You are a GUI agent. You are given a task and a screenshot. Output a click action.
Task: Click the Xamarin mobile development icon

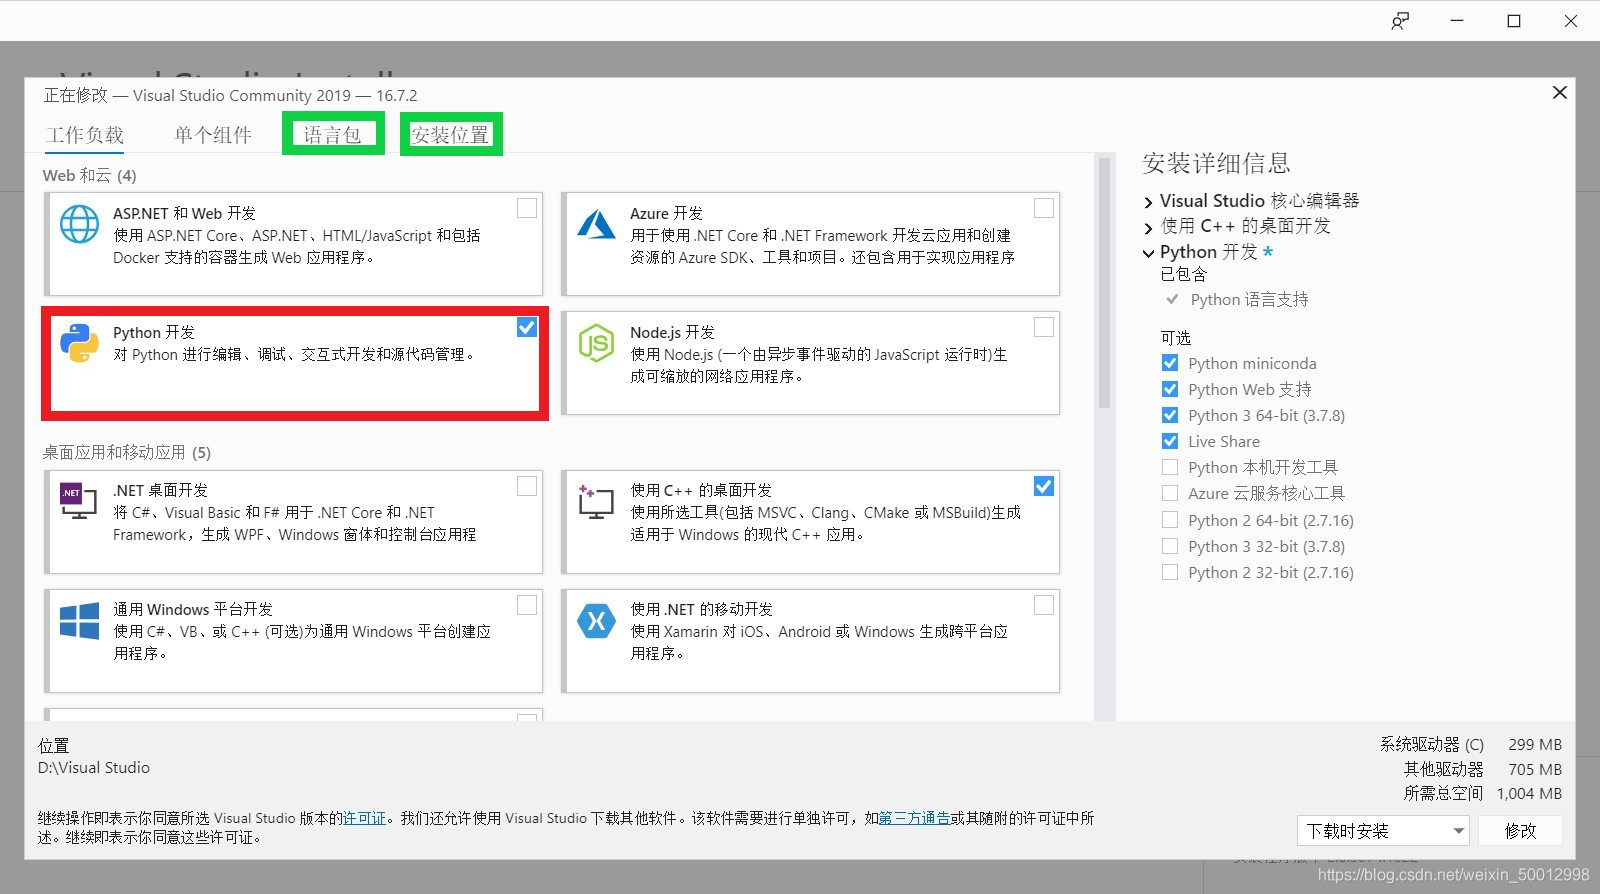point(596,621)
